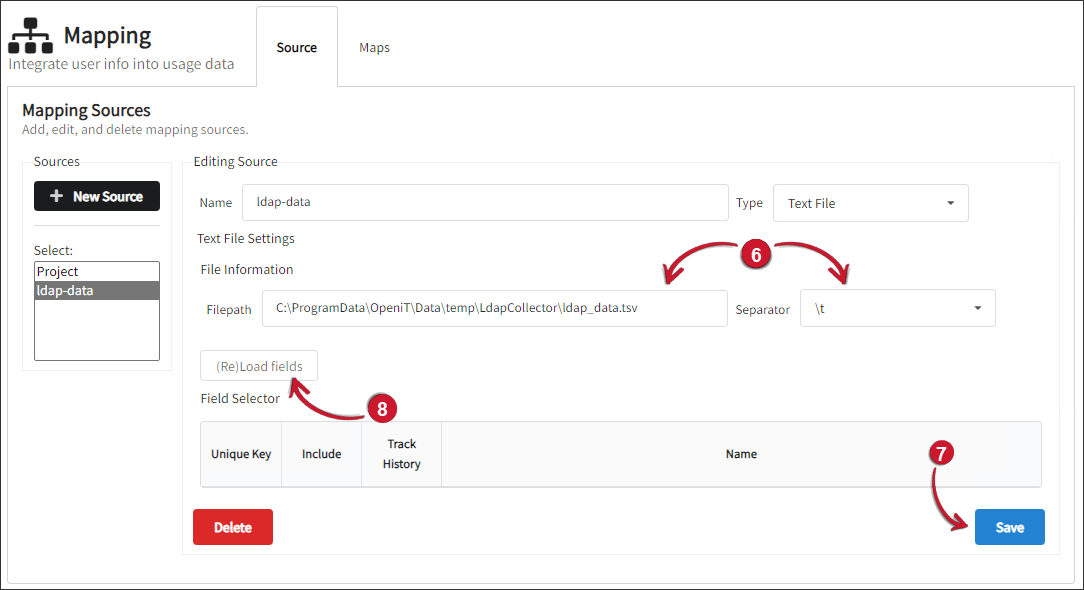Click the Separator dropdown arrow
Image resolution: width=1084 pixels, height=590 pixels.
[x=978, y=308]
